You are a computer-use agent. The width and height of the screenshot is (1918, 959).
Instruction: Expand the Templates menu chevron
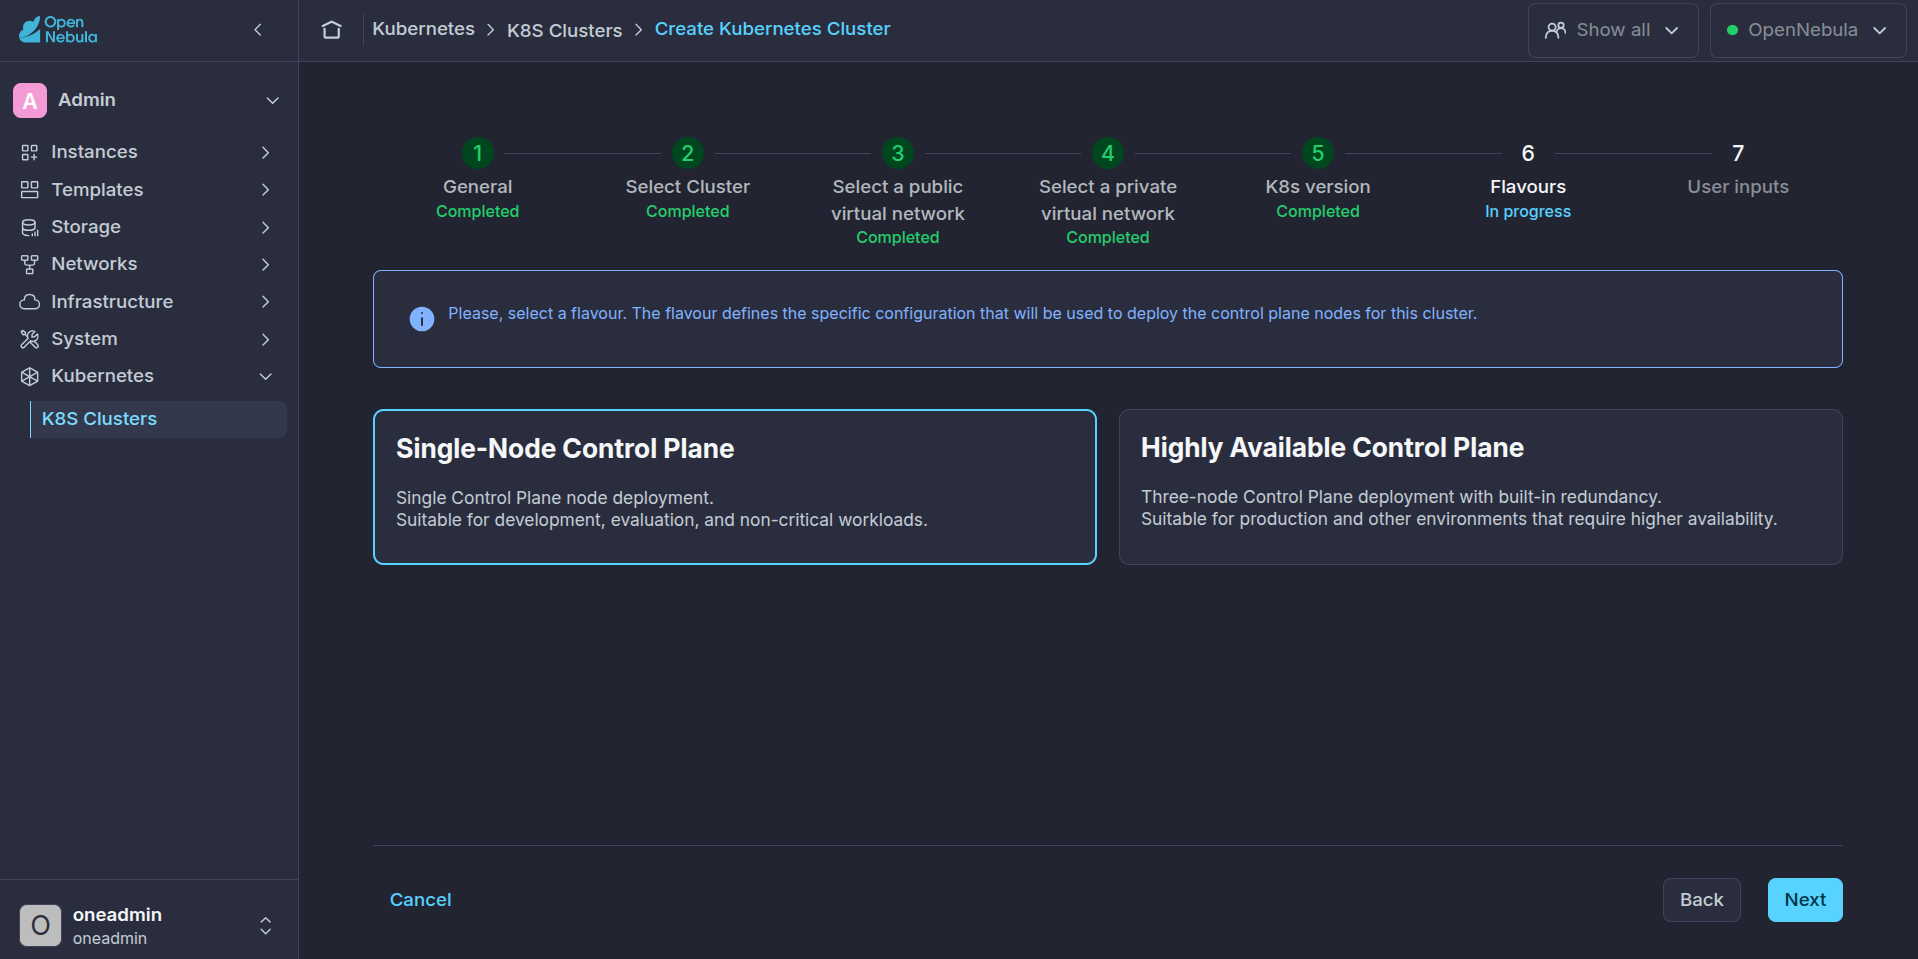click(265, 190)
